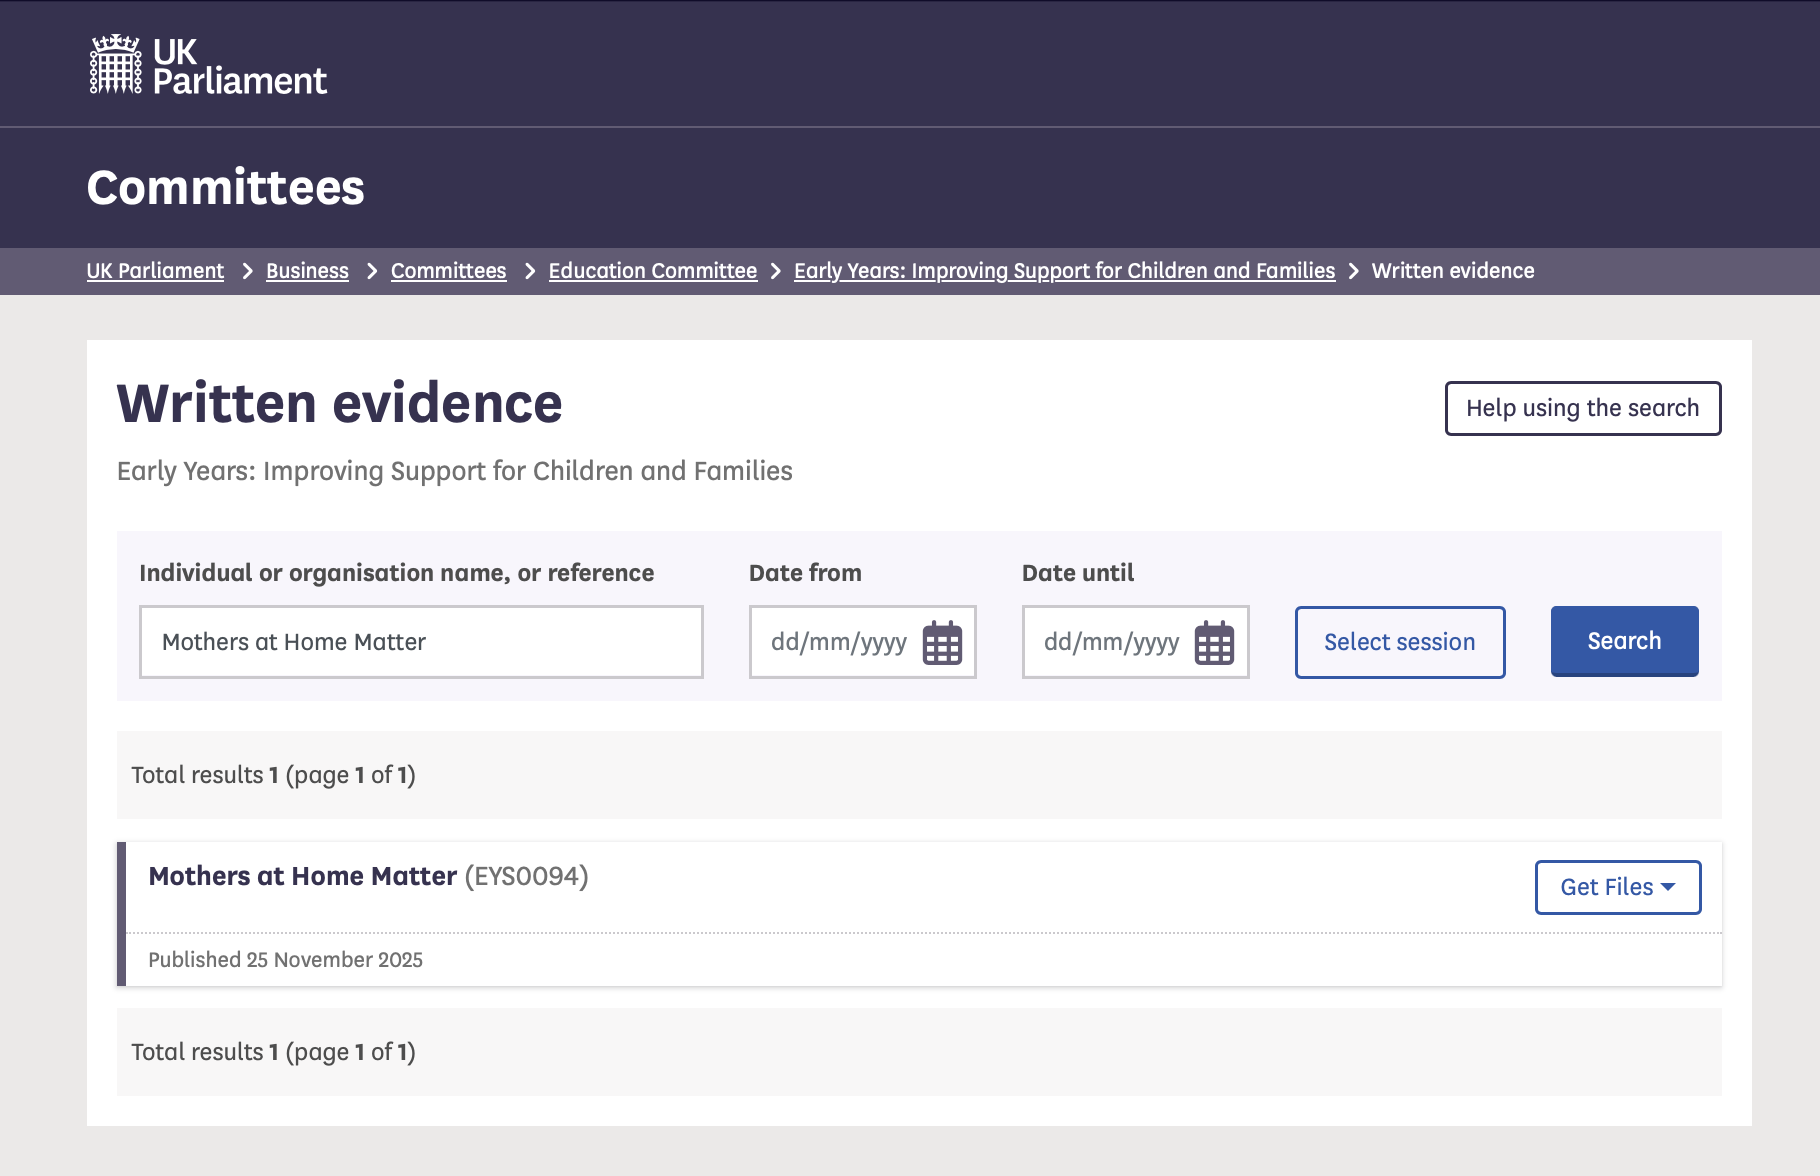Open the Date until calendar picker icon
This screenshot has height=1176, width=1820.
1215,642
